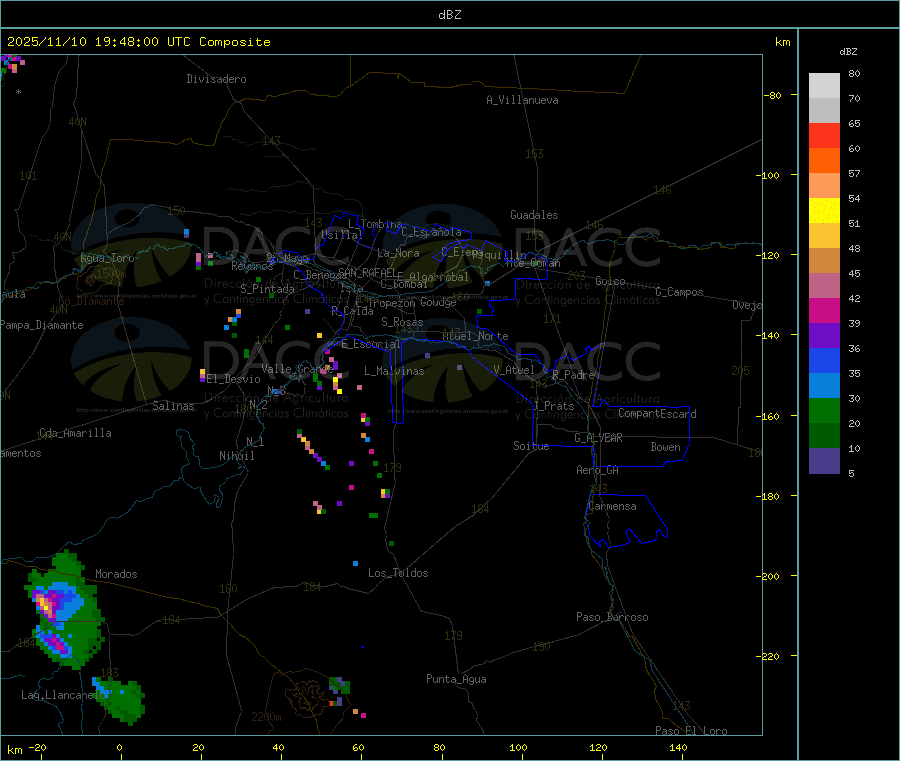Select the blue 35-36 dBZ legend swatch
Screen dimensions: 900x761
[x=824, y=360]
